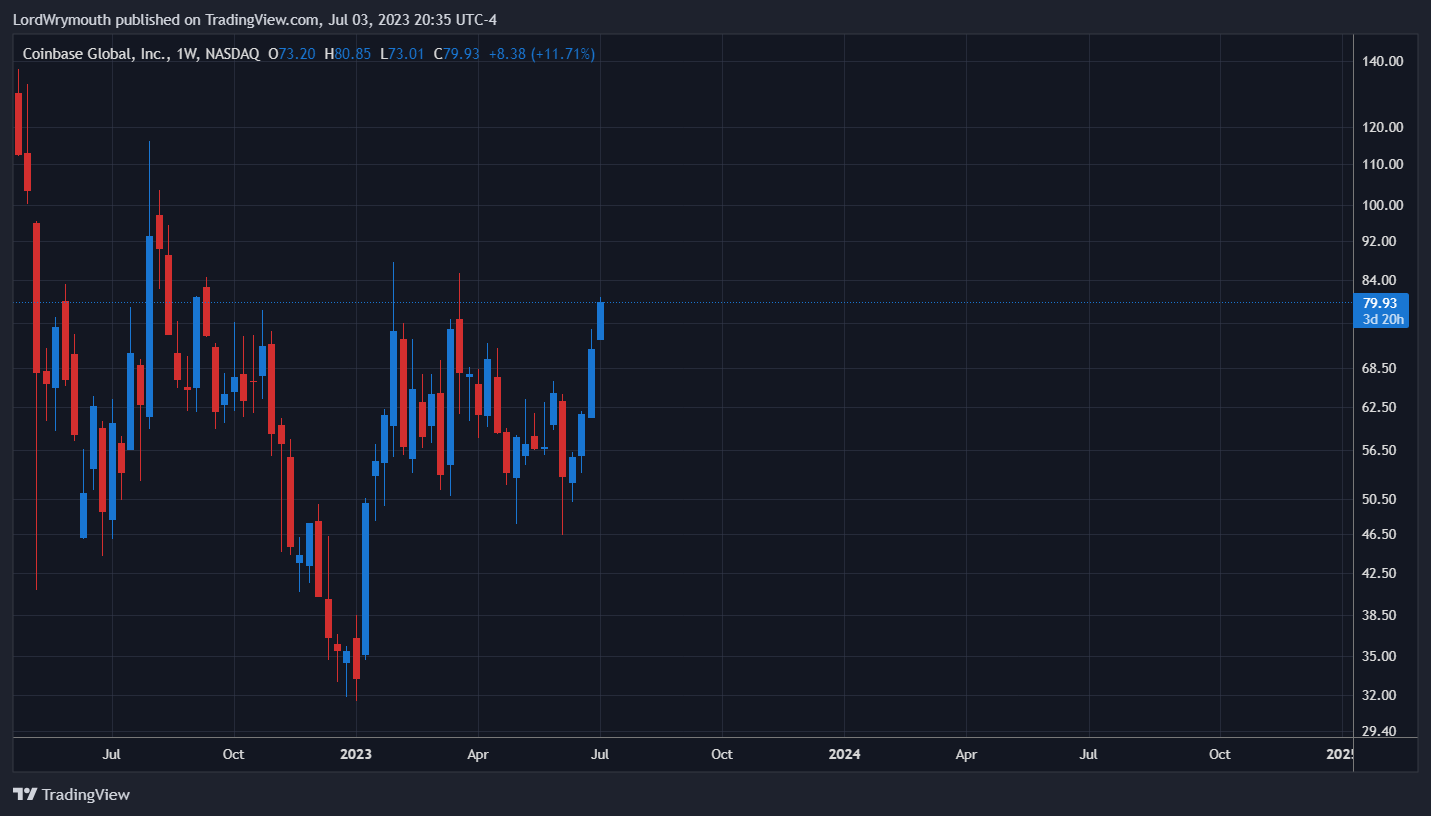Image resolution: width=1431 pixels, height=816 pixels.
Task: Click the 110.00 price axis label
Action: 1383,164
